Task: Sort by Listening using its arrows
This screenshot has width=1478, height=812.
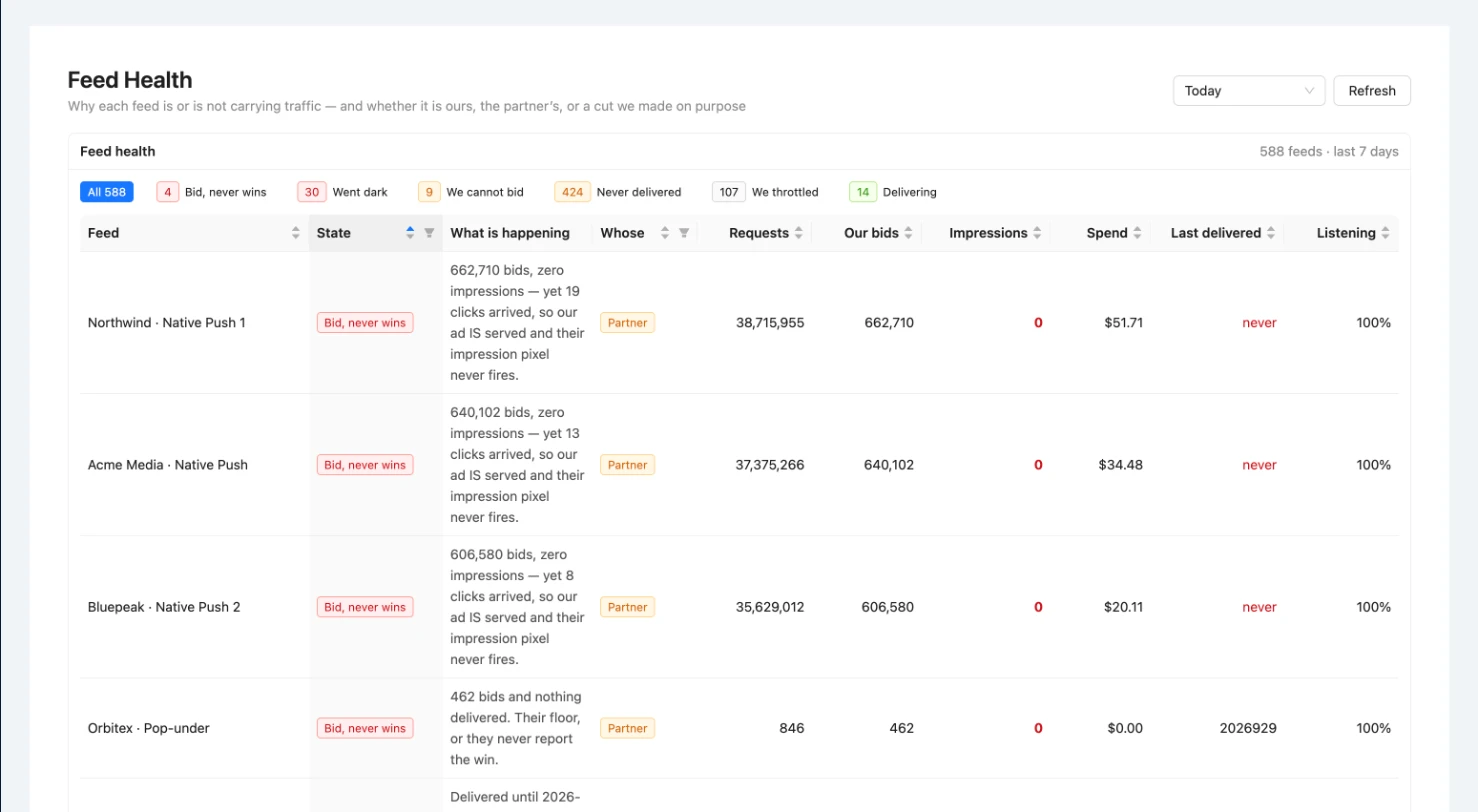Action: (1385, 233)
